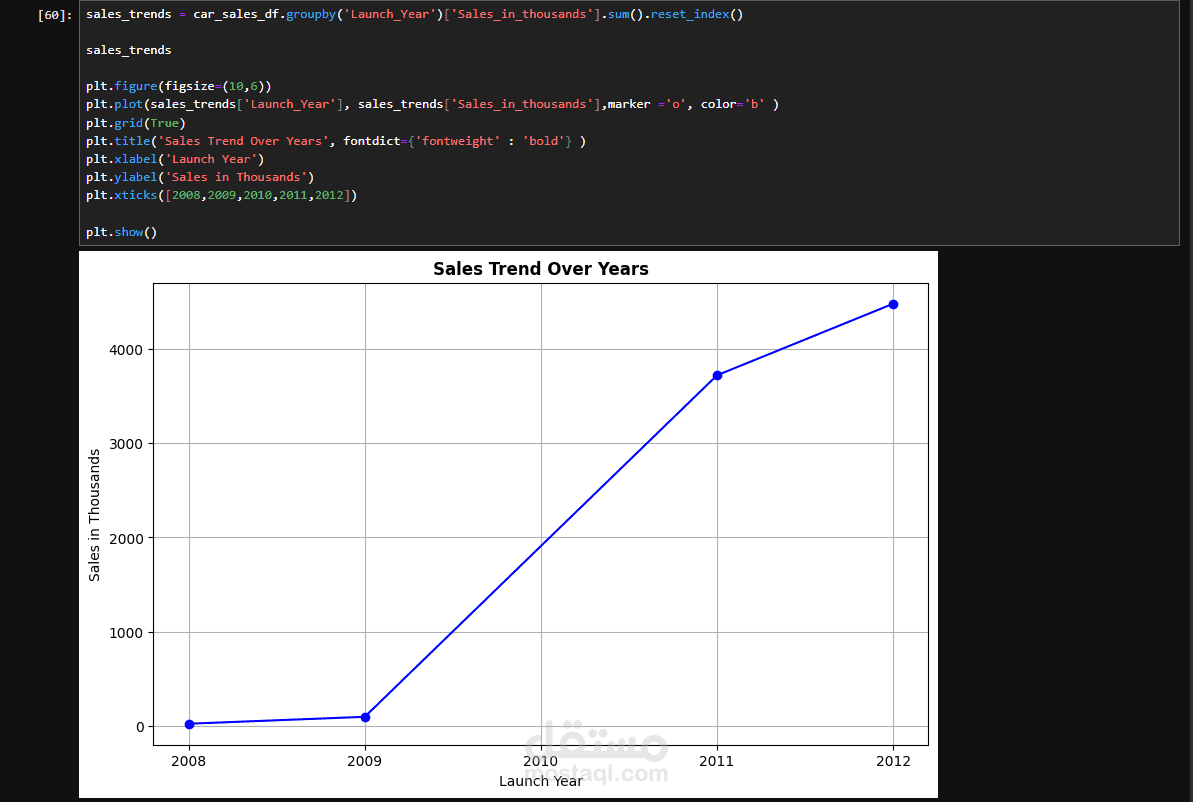
Task: Click the plt.figure(figsize) code line
Action: pos(179,86)
